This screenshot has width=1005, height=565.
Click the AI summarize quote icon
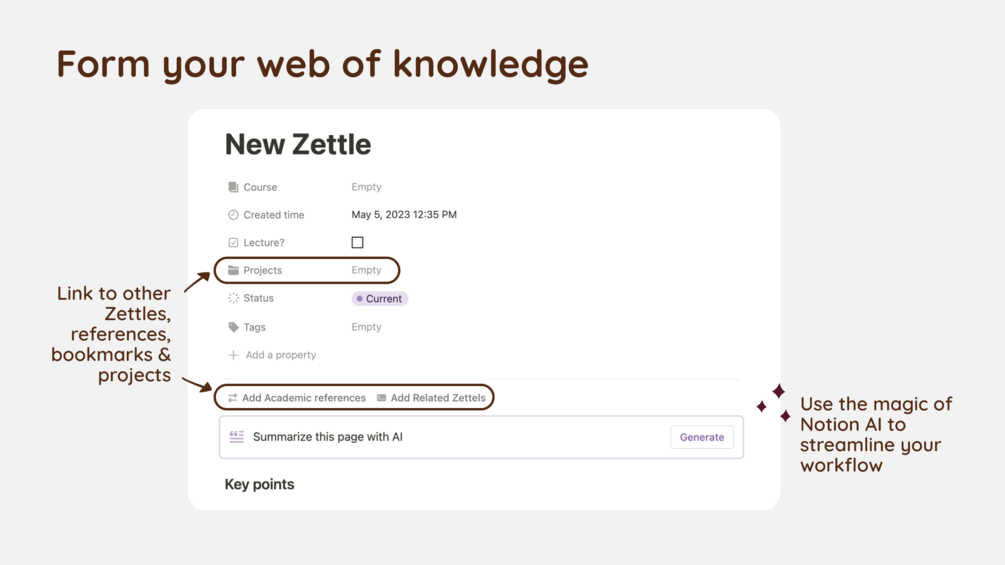[x=237, y=437]
